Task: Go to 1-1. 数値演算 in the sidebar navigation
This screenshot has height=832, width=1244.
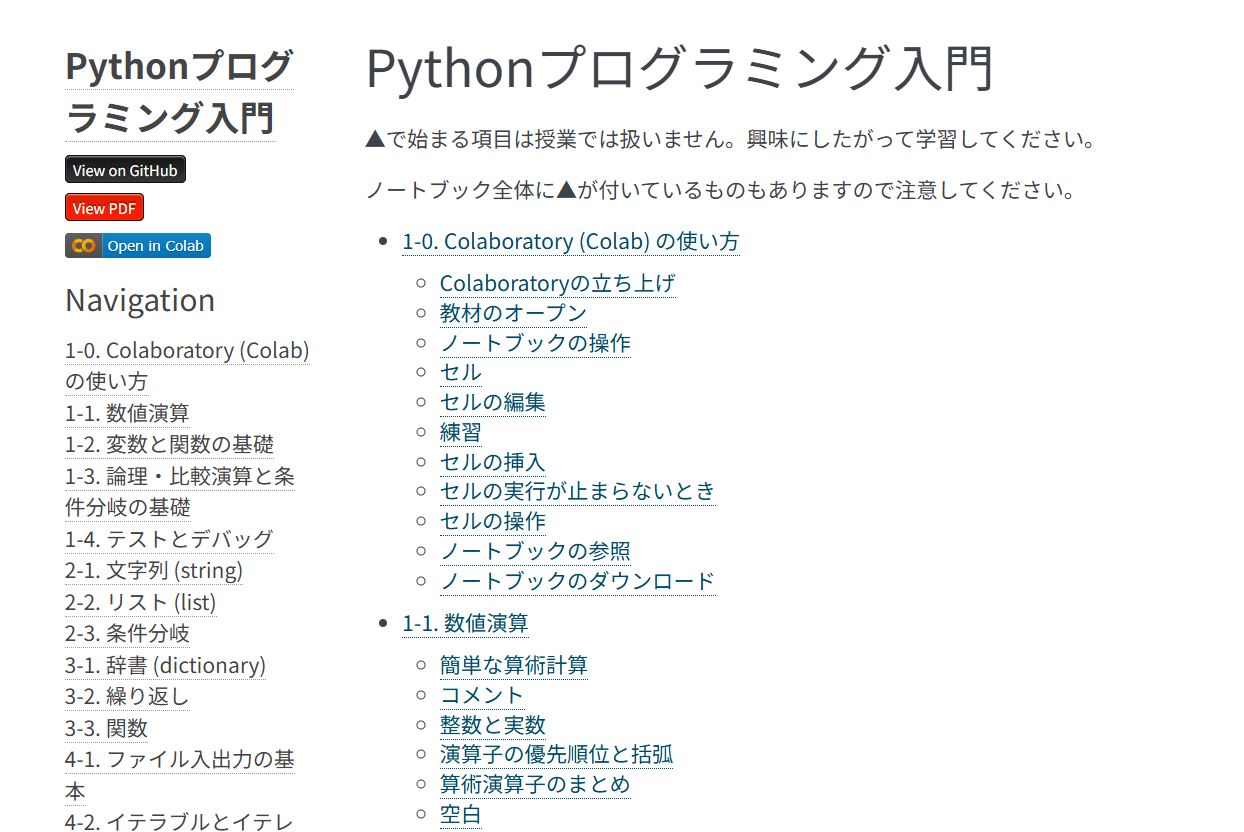Action: click(127, 413)
